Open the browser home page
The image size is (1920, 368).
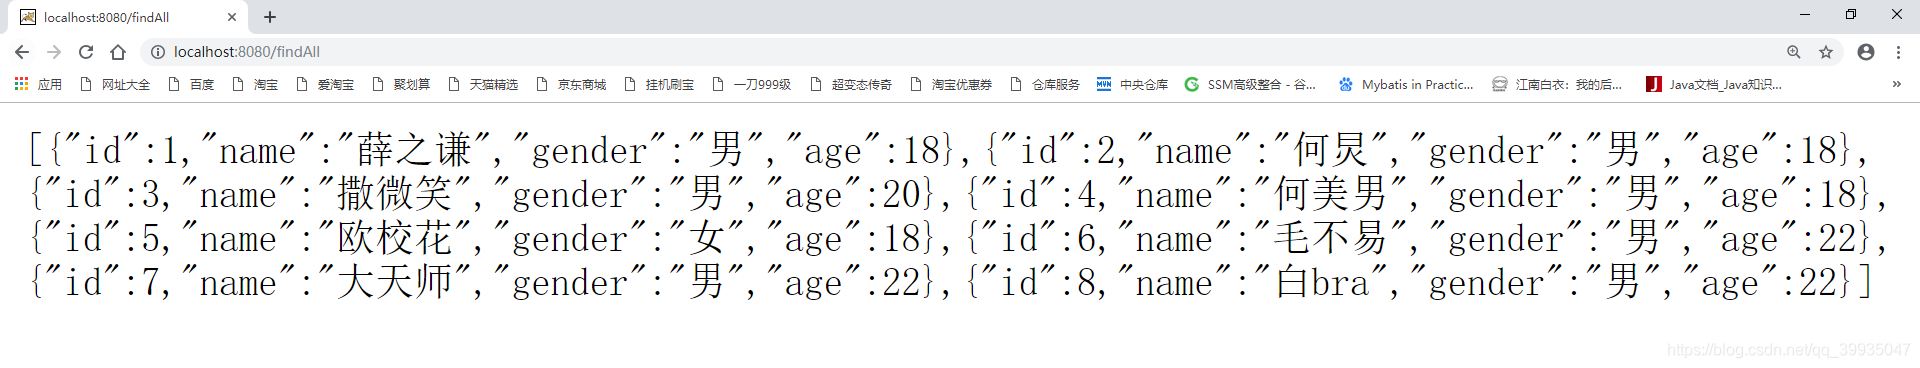click(x=118, y=52)
